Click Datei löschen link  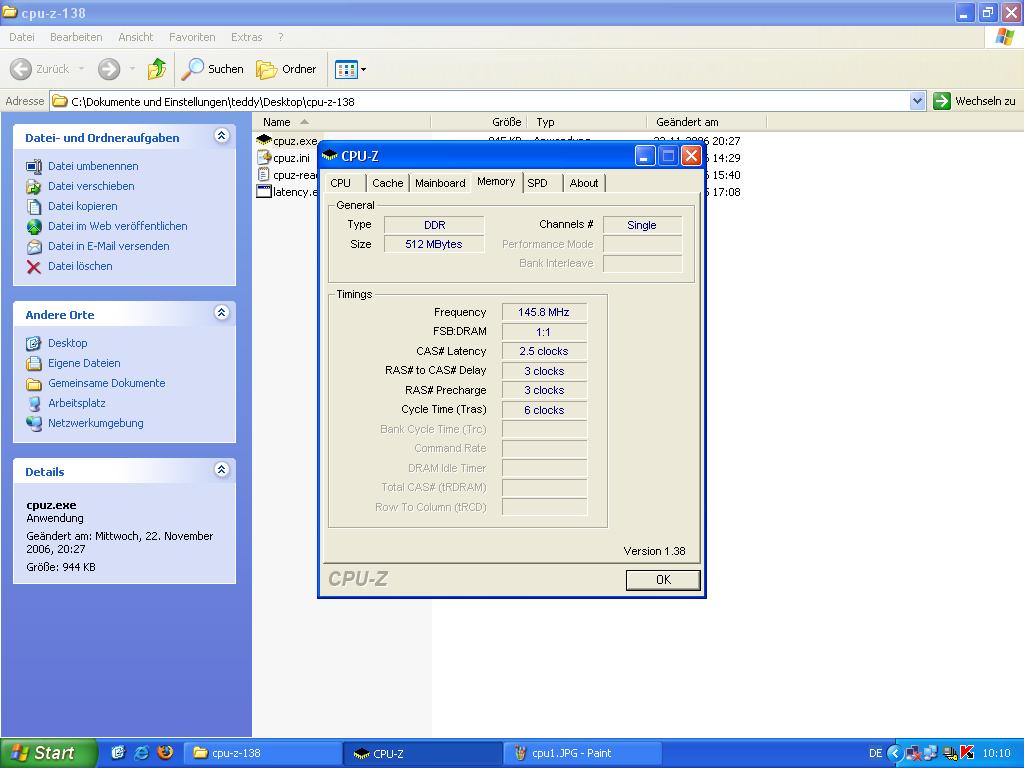click(x=80, y=266)
